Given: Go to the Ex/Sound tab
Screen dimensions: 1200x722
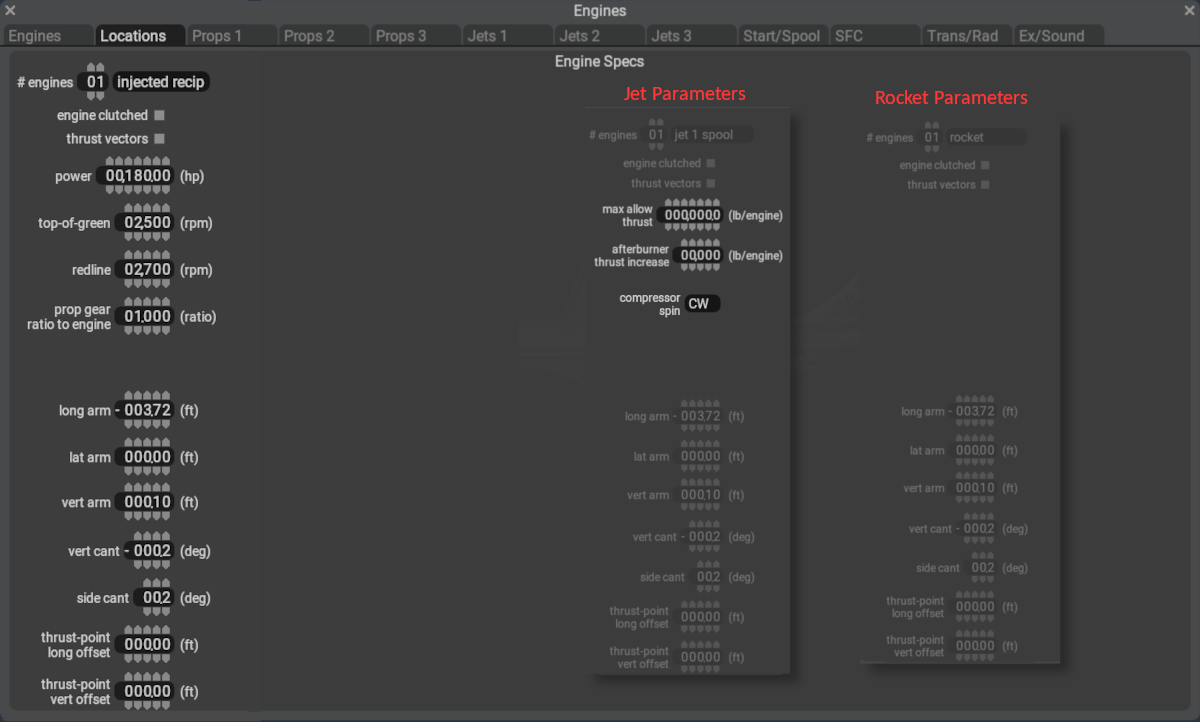Looking at the screenshot, I should (x=1058, y=36).
